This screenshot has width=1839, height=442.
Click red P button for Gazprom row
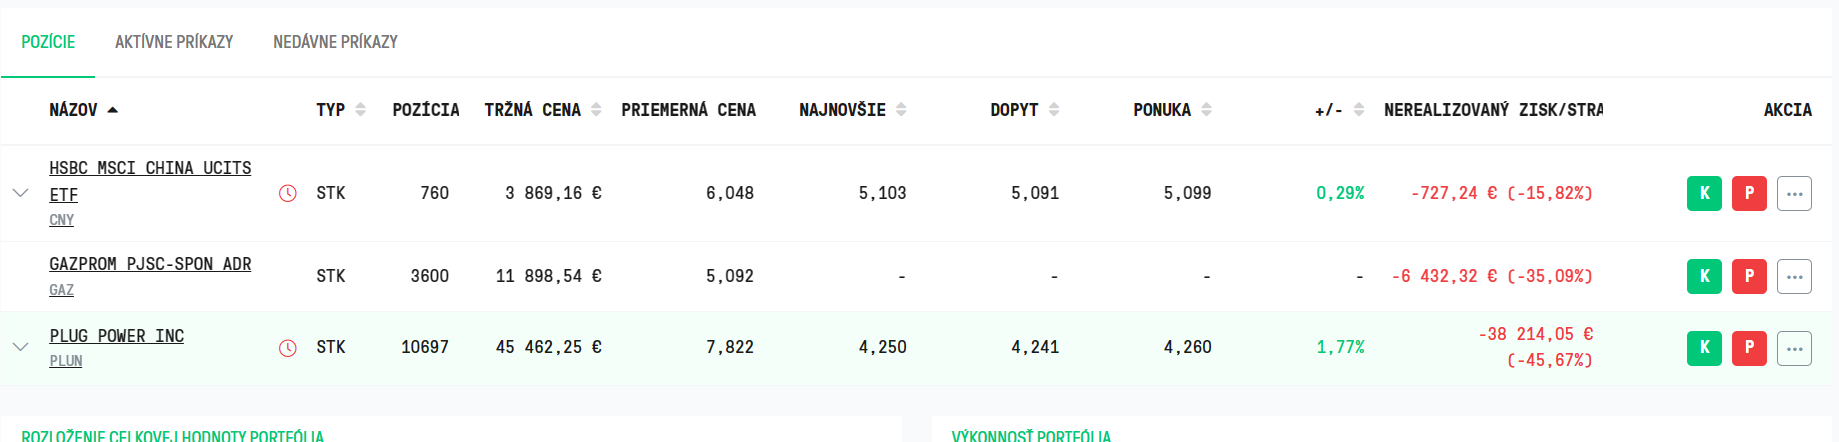pos(1749,276)
